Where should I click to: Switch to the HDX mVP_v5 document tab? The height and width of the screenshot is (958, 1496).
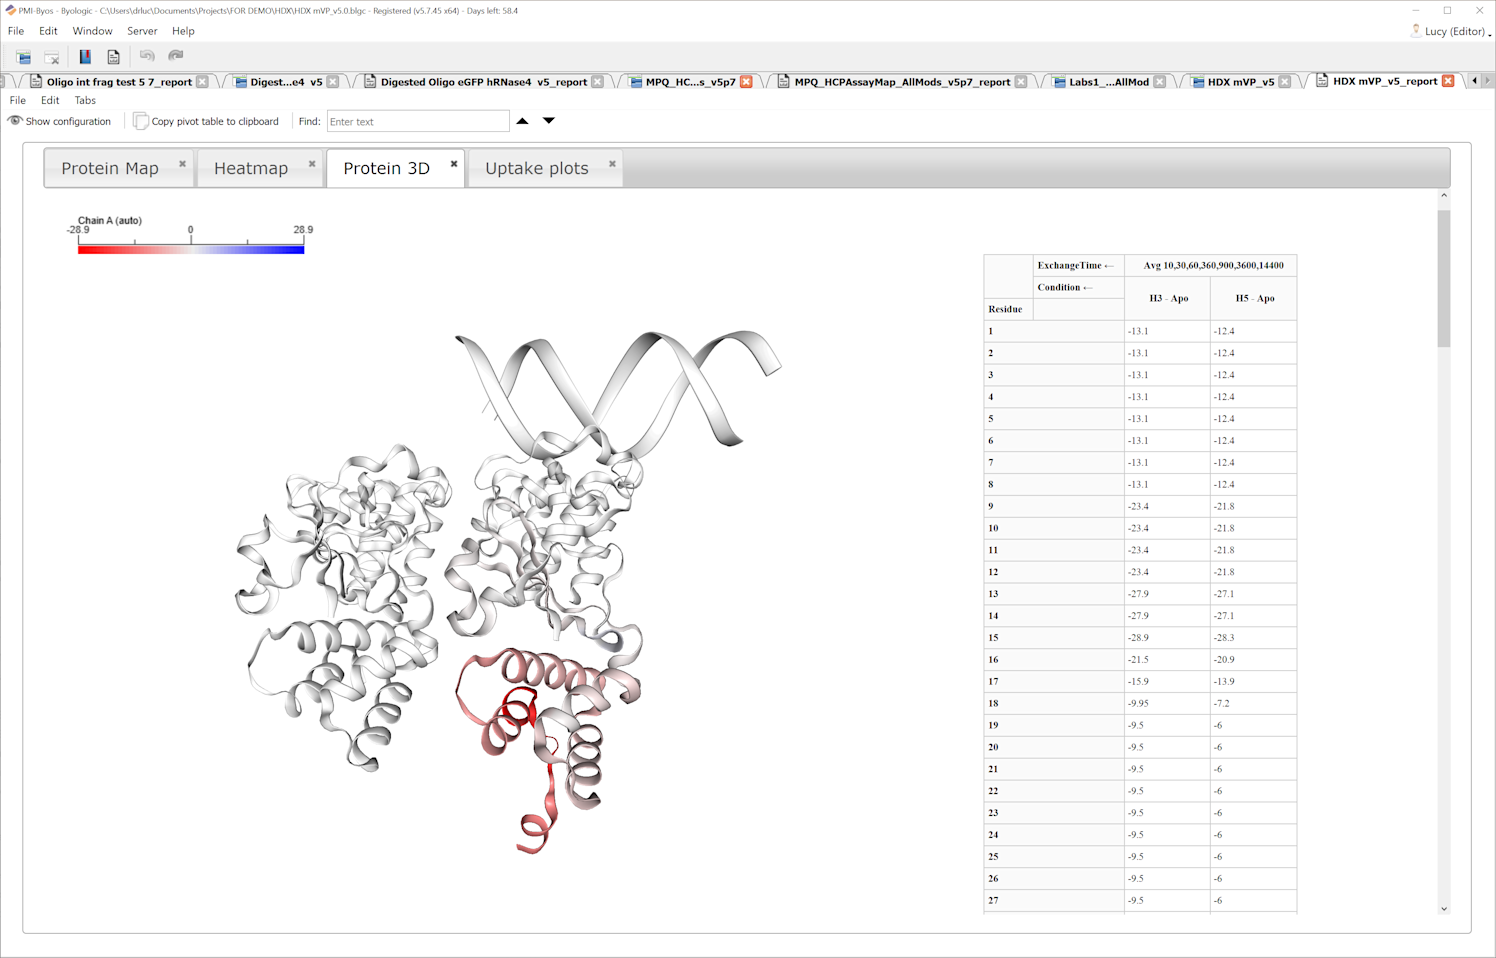pos(1239,82)
